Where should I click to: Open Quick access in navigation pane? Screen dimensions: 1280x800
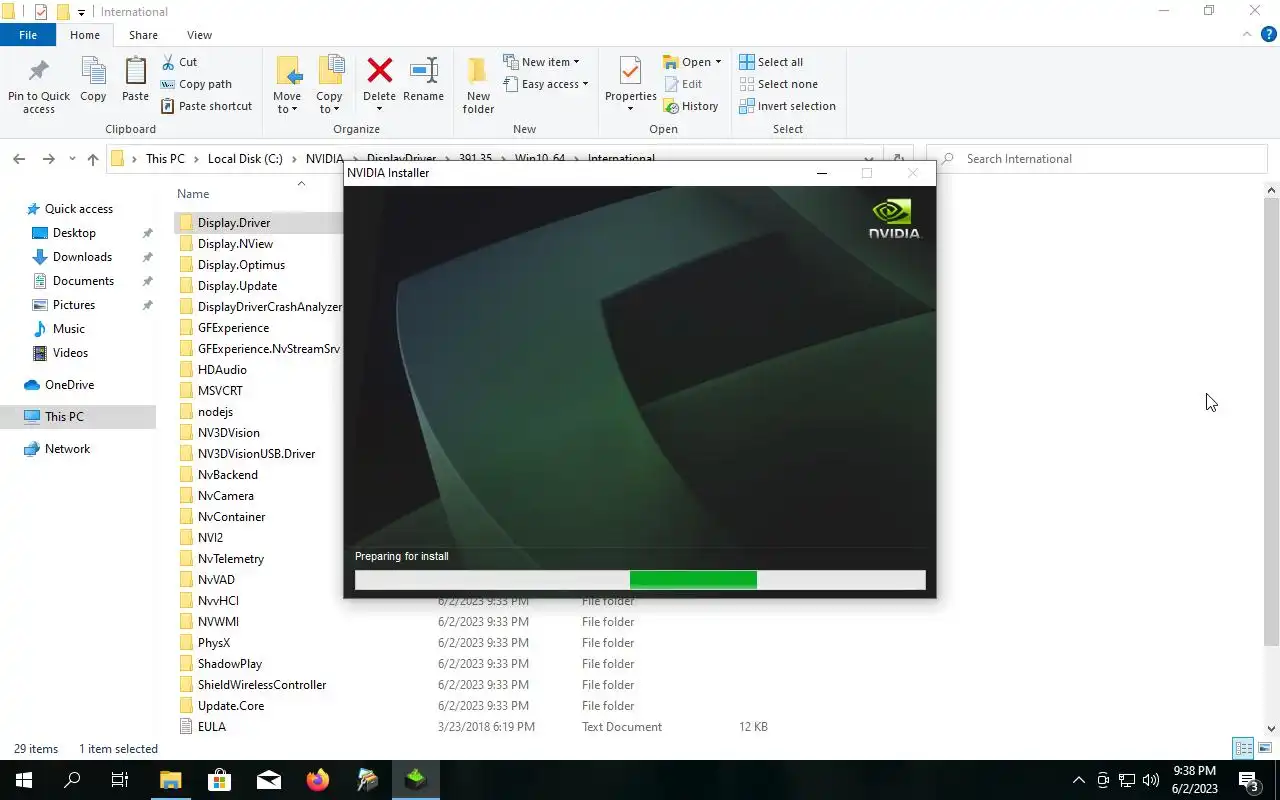pyautogui.click(x=78, y=209)
